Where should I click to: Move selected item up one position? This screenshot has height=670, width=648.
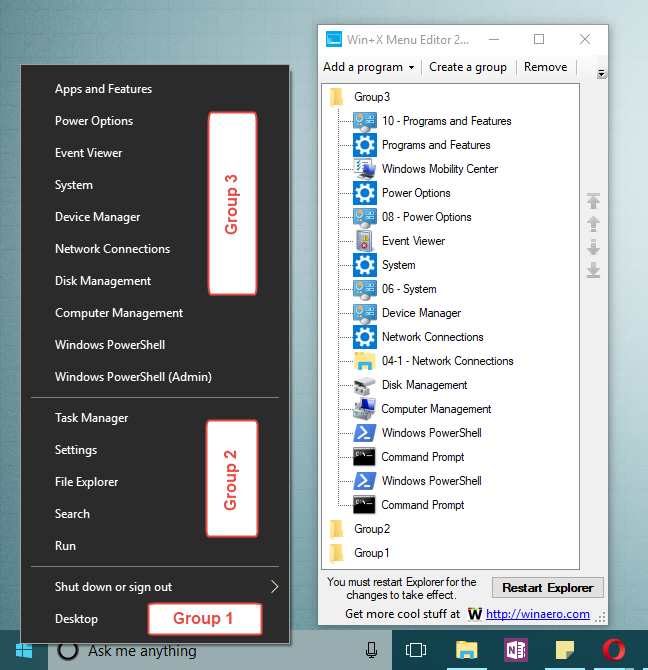click(x=593, y=224)
